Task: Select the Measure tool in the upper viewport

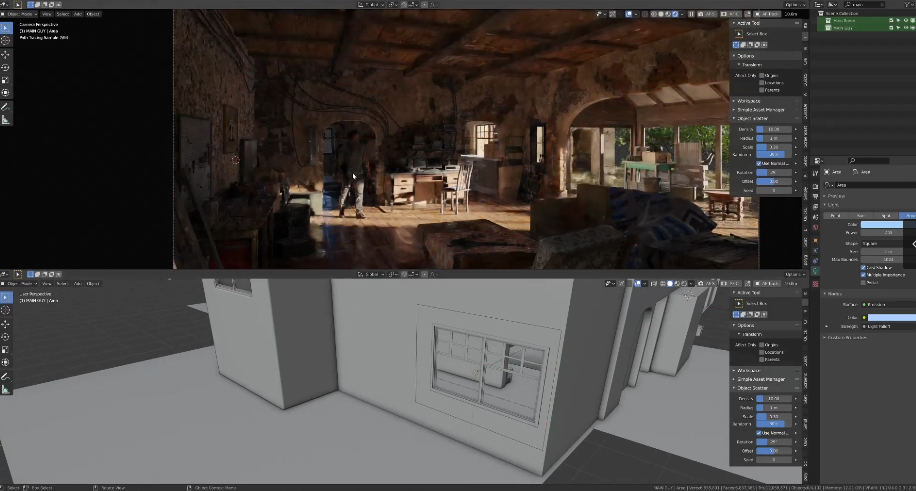Action: tap(6, 119)
